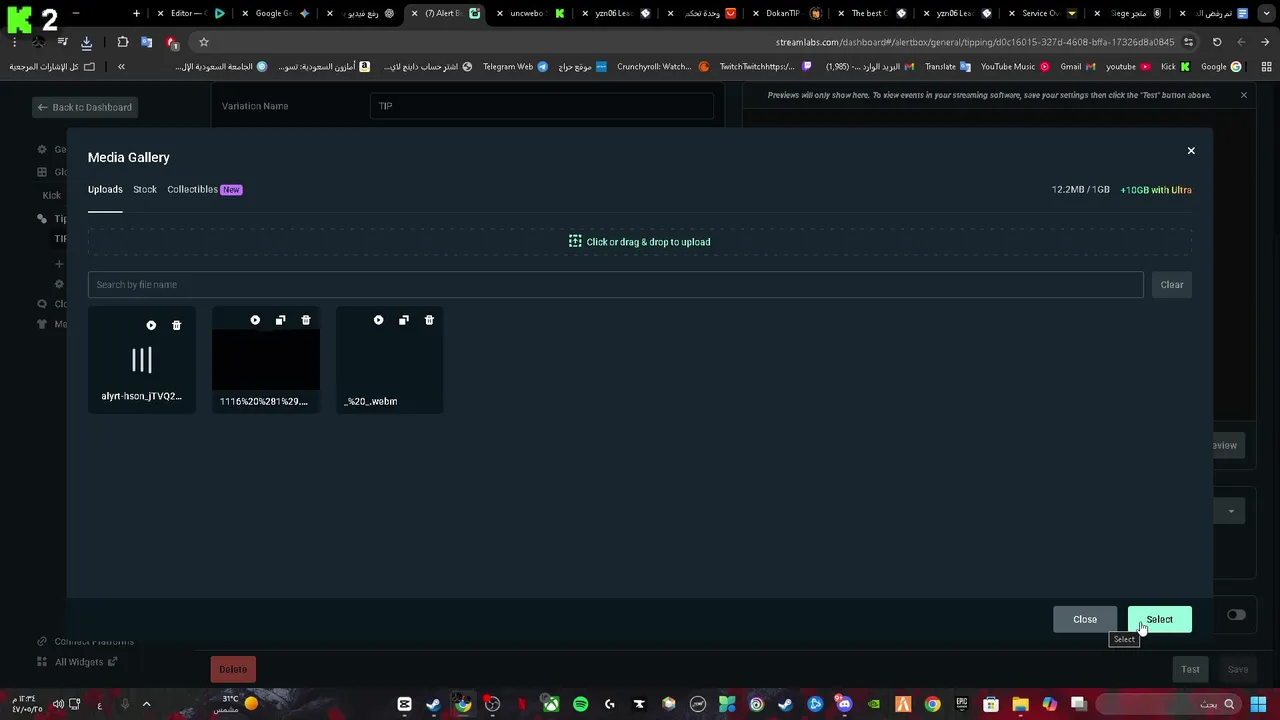Open the Translate bookmark

coord(948,67)
